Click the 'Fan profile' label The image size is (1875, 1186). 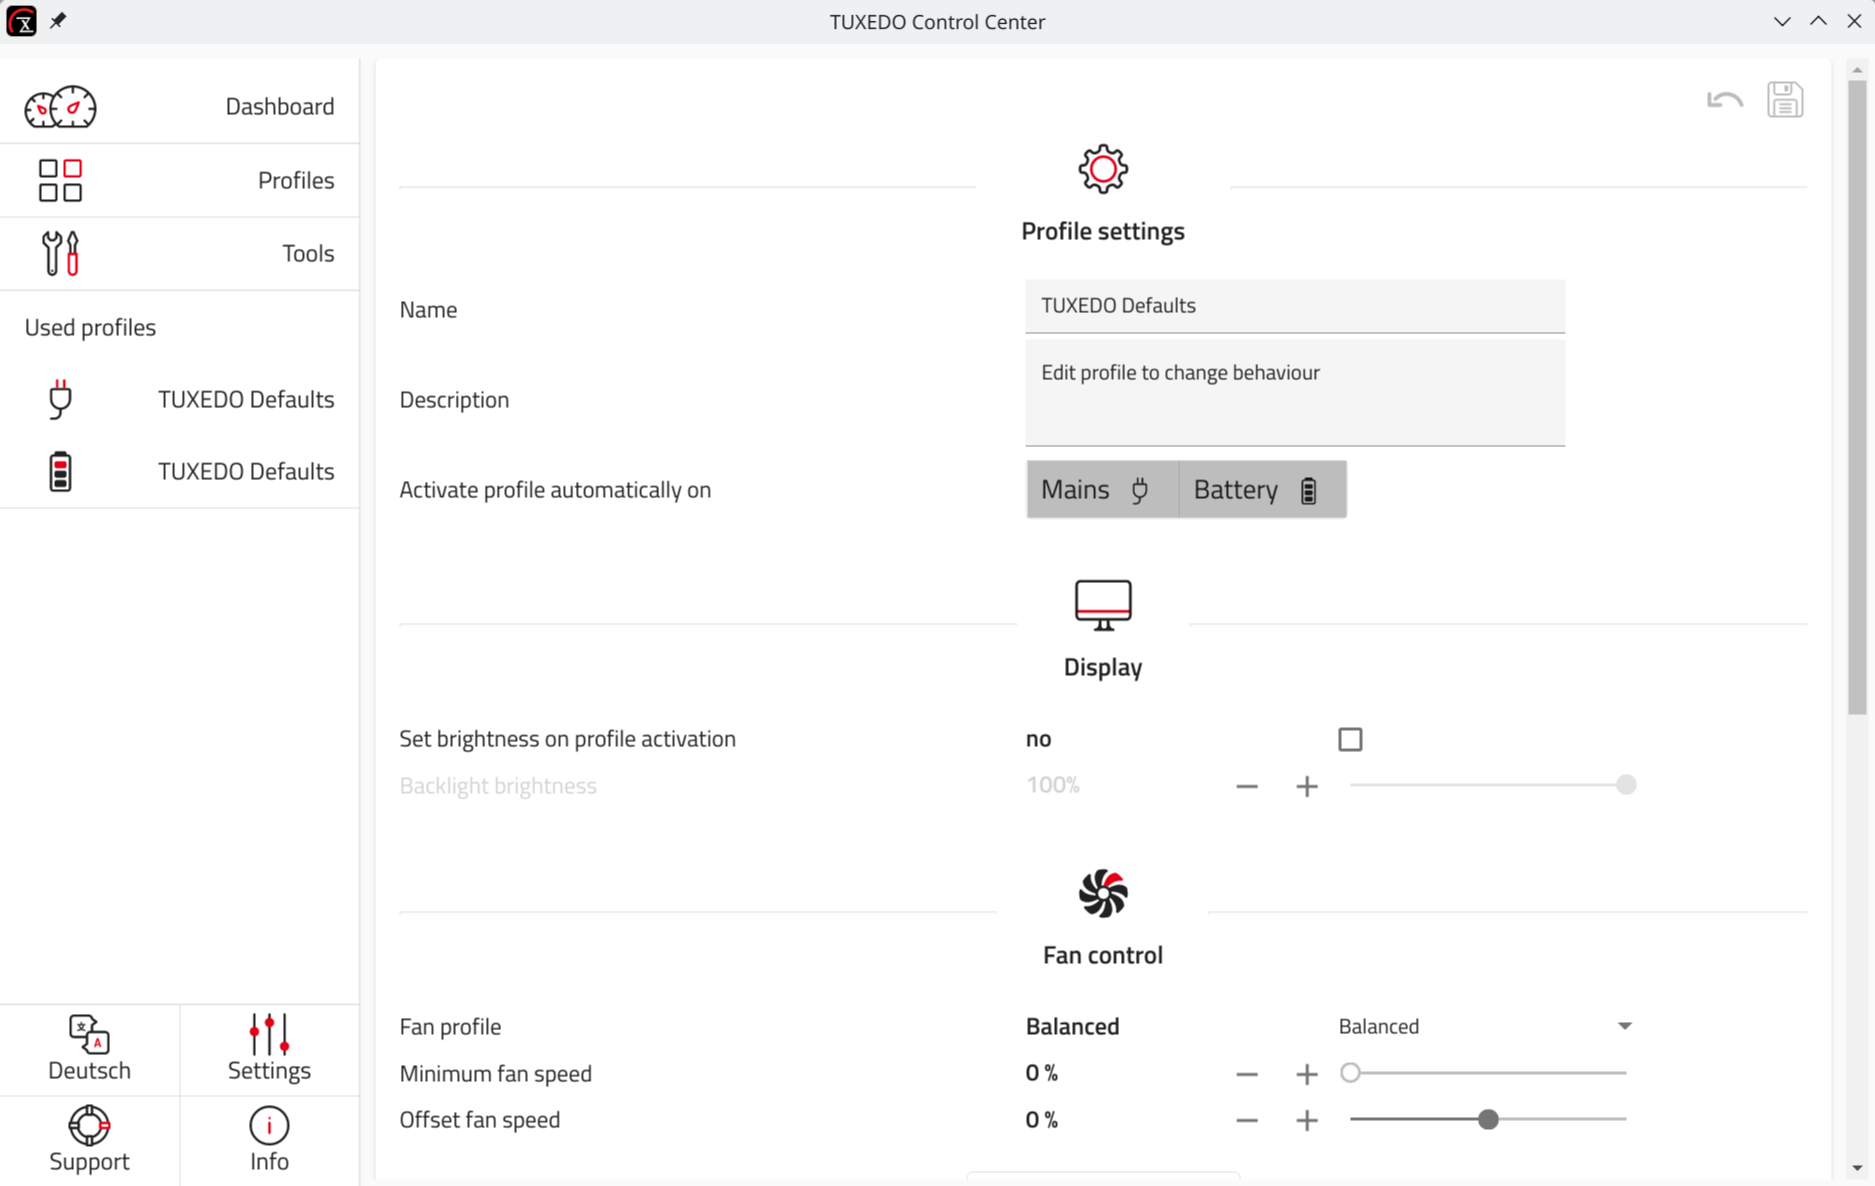[450, 1026]
